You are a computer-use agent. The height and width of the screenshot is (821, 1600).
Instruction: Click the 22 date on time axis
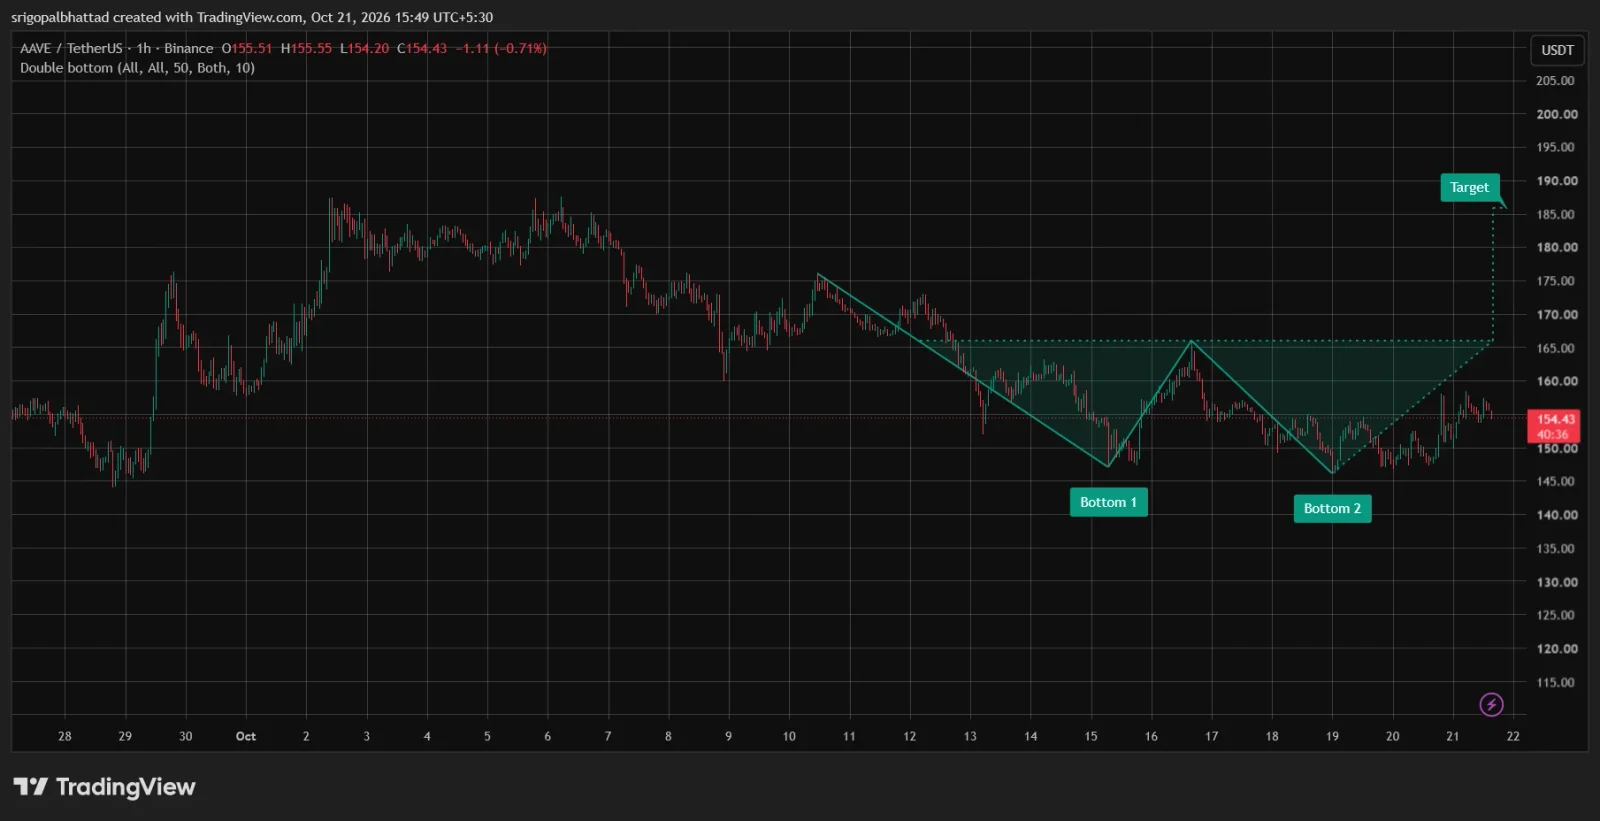pos(1513,736)
